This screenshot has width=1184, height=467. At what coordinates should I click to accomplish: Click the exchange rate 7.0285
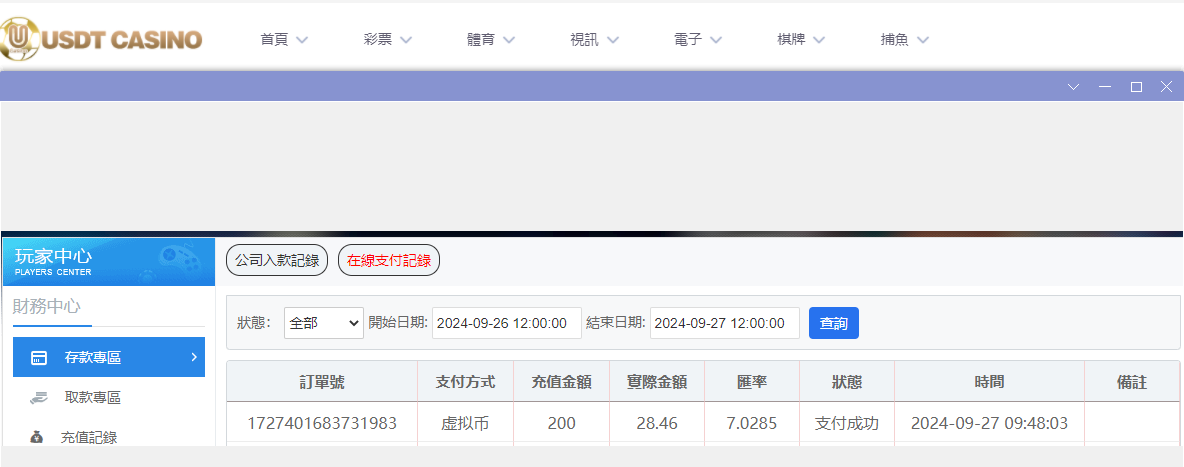coord(751,423)
